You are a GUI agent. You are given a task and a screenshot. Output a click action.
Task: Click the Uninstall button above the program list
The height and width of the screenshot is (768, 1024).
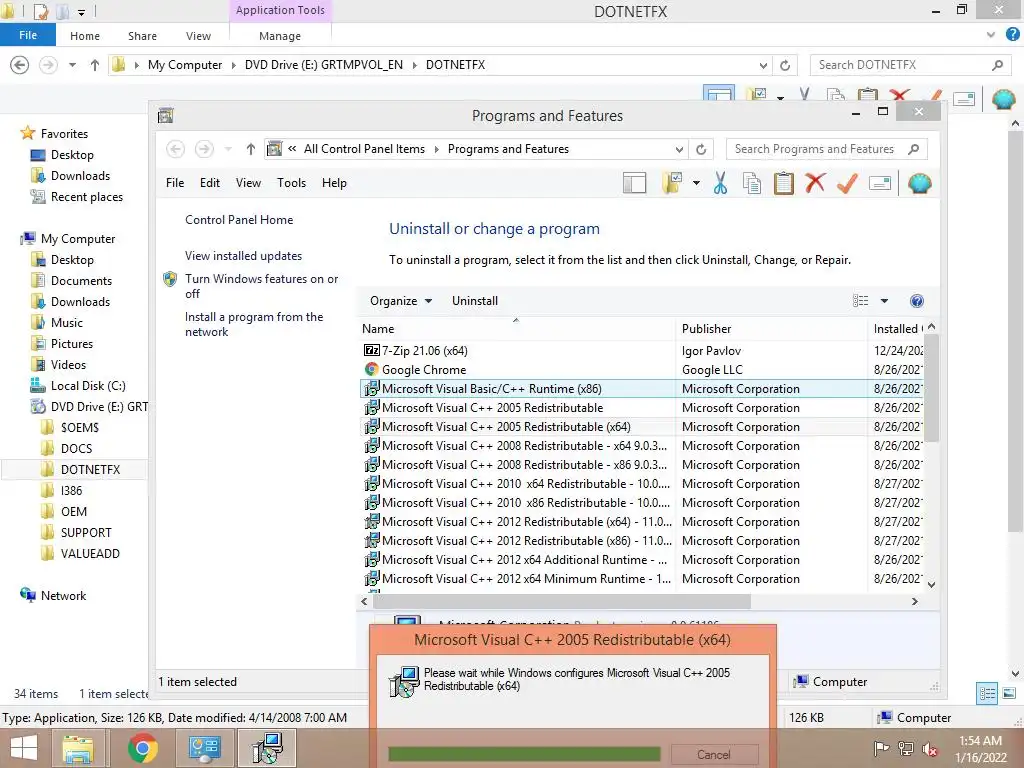pos(475,301)
